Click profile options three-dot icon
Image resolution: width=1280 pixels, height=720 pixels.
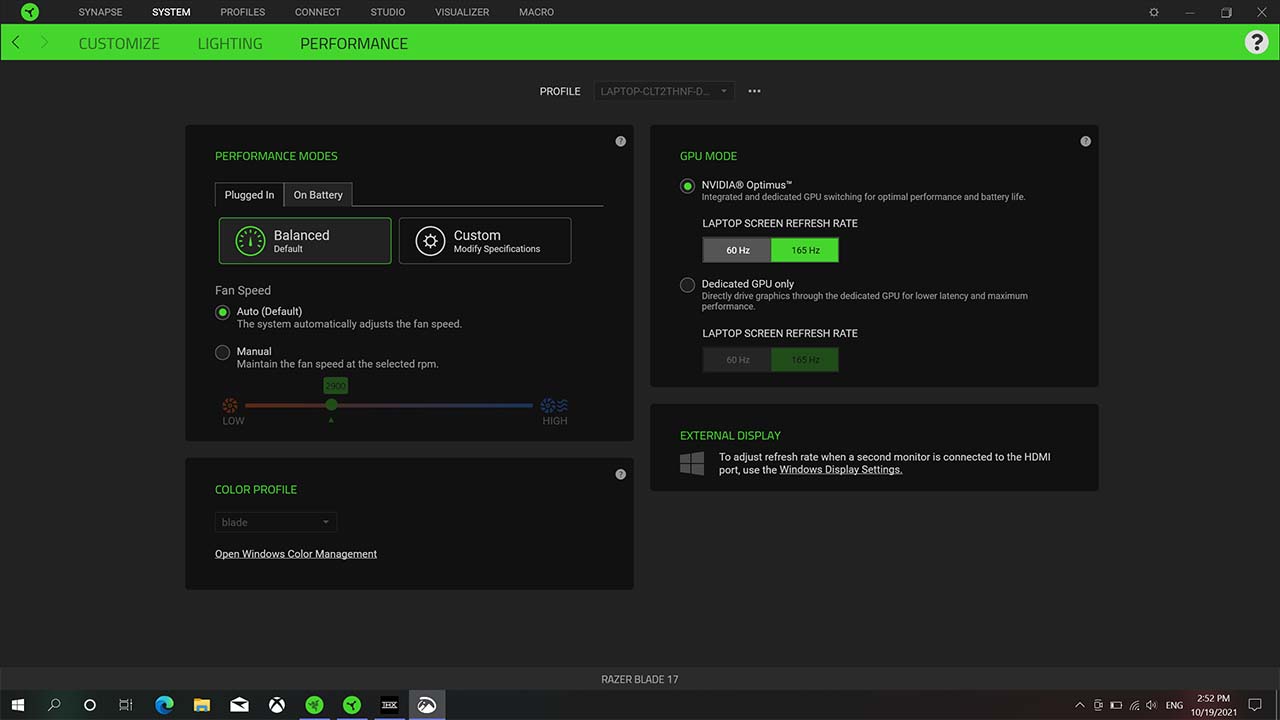point(754,91)
